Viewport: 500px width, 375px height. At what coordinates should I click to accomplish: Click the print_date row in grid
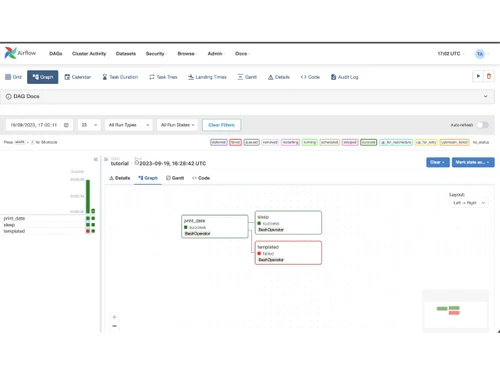[x=49, y=218]
